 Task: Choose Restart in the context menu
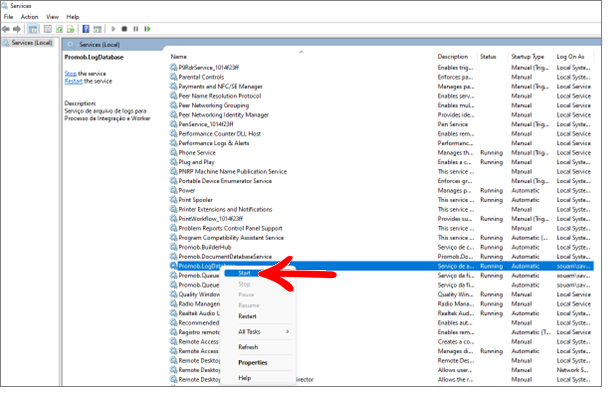coord(247,316)
